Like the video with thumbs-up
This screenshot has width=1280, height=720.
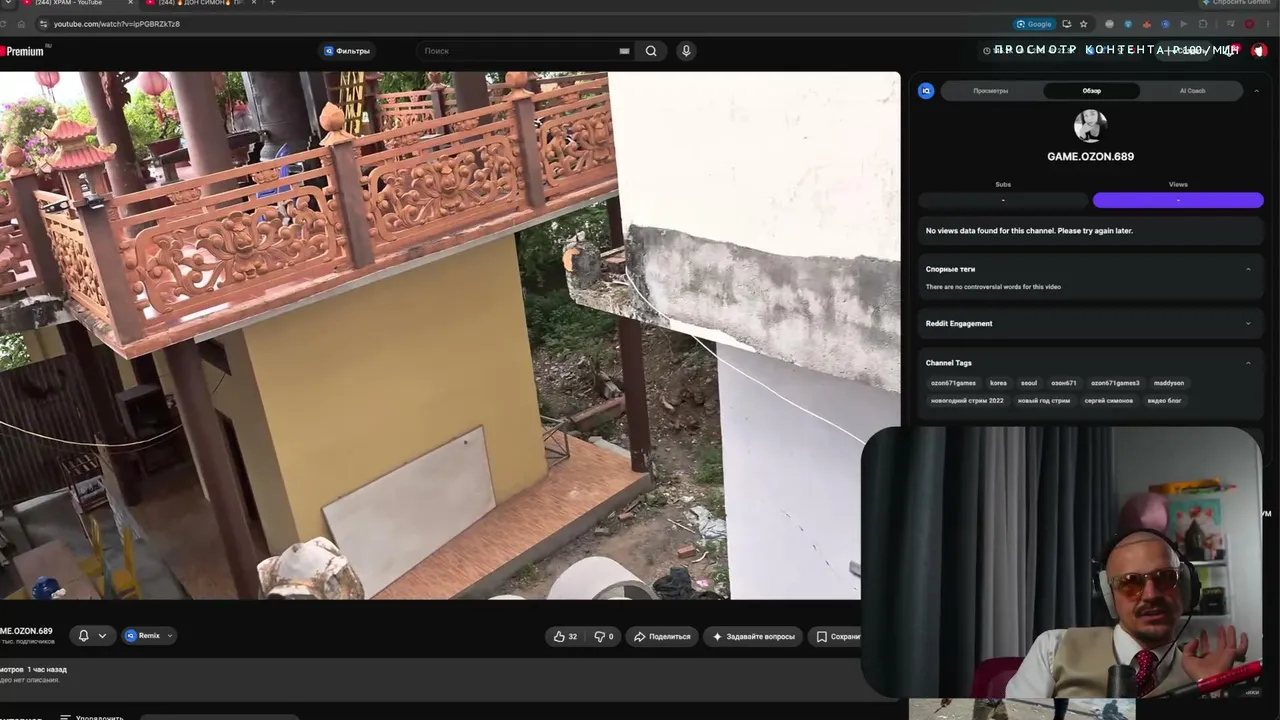point(566,636)
